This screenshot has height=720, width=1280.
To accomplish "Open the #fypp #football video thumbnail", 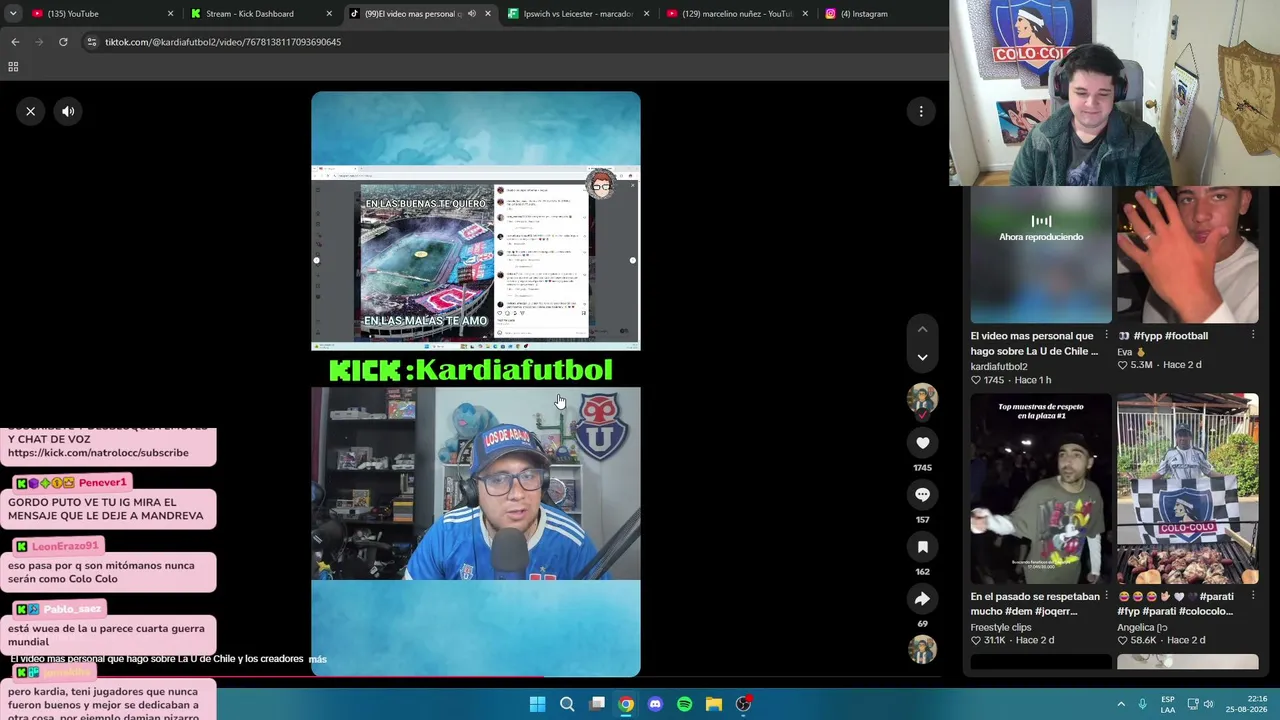I will 1188,255.
